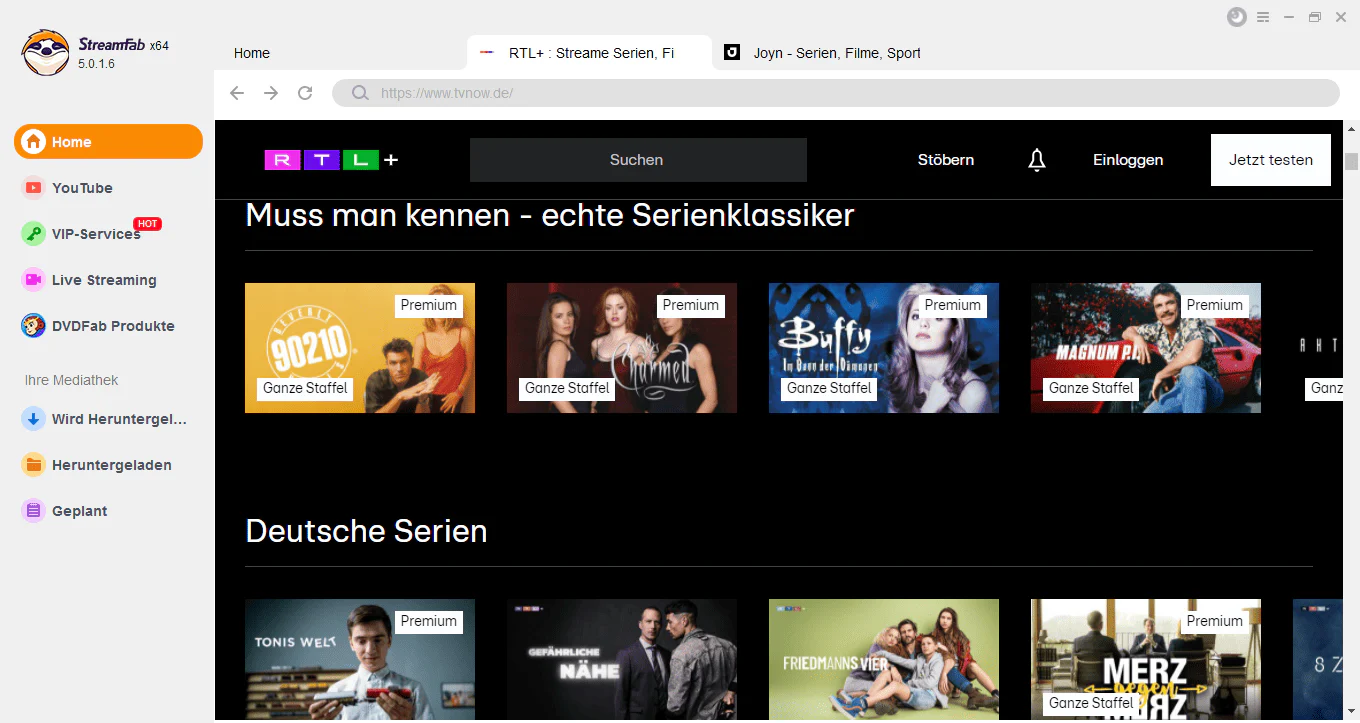Click the Joyn tab favicon
Viewport: 1360px width, 723px height.
coord(732,53)
